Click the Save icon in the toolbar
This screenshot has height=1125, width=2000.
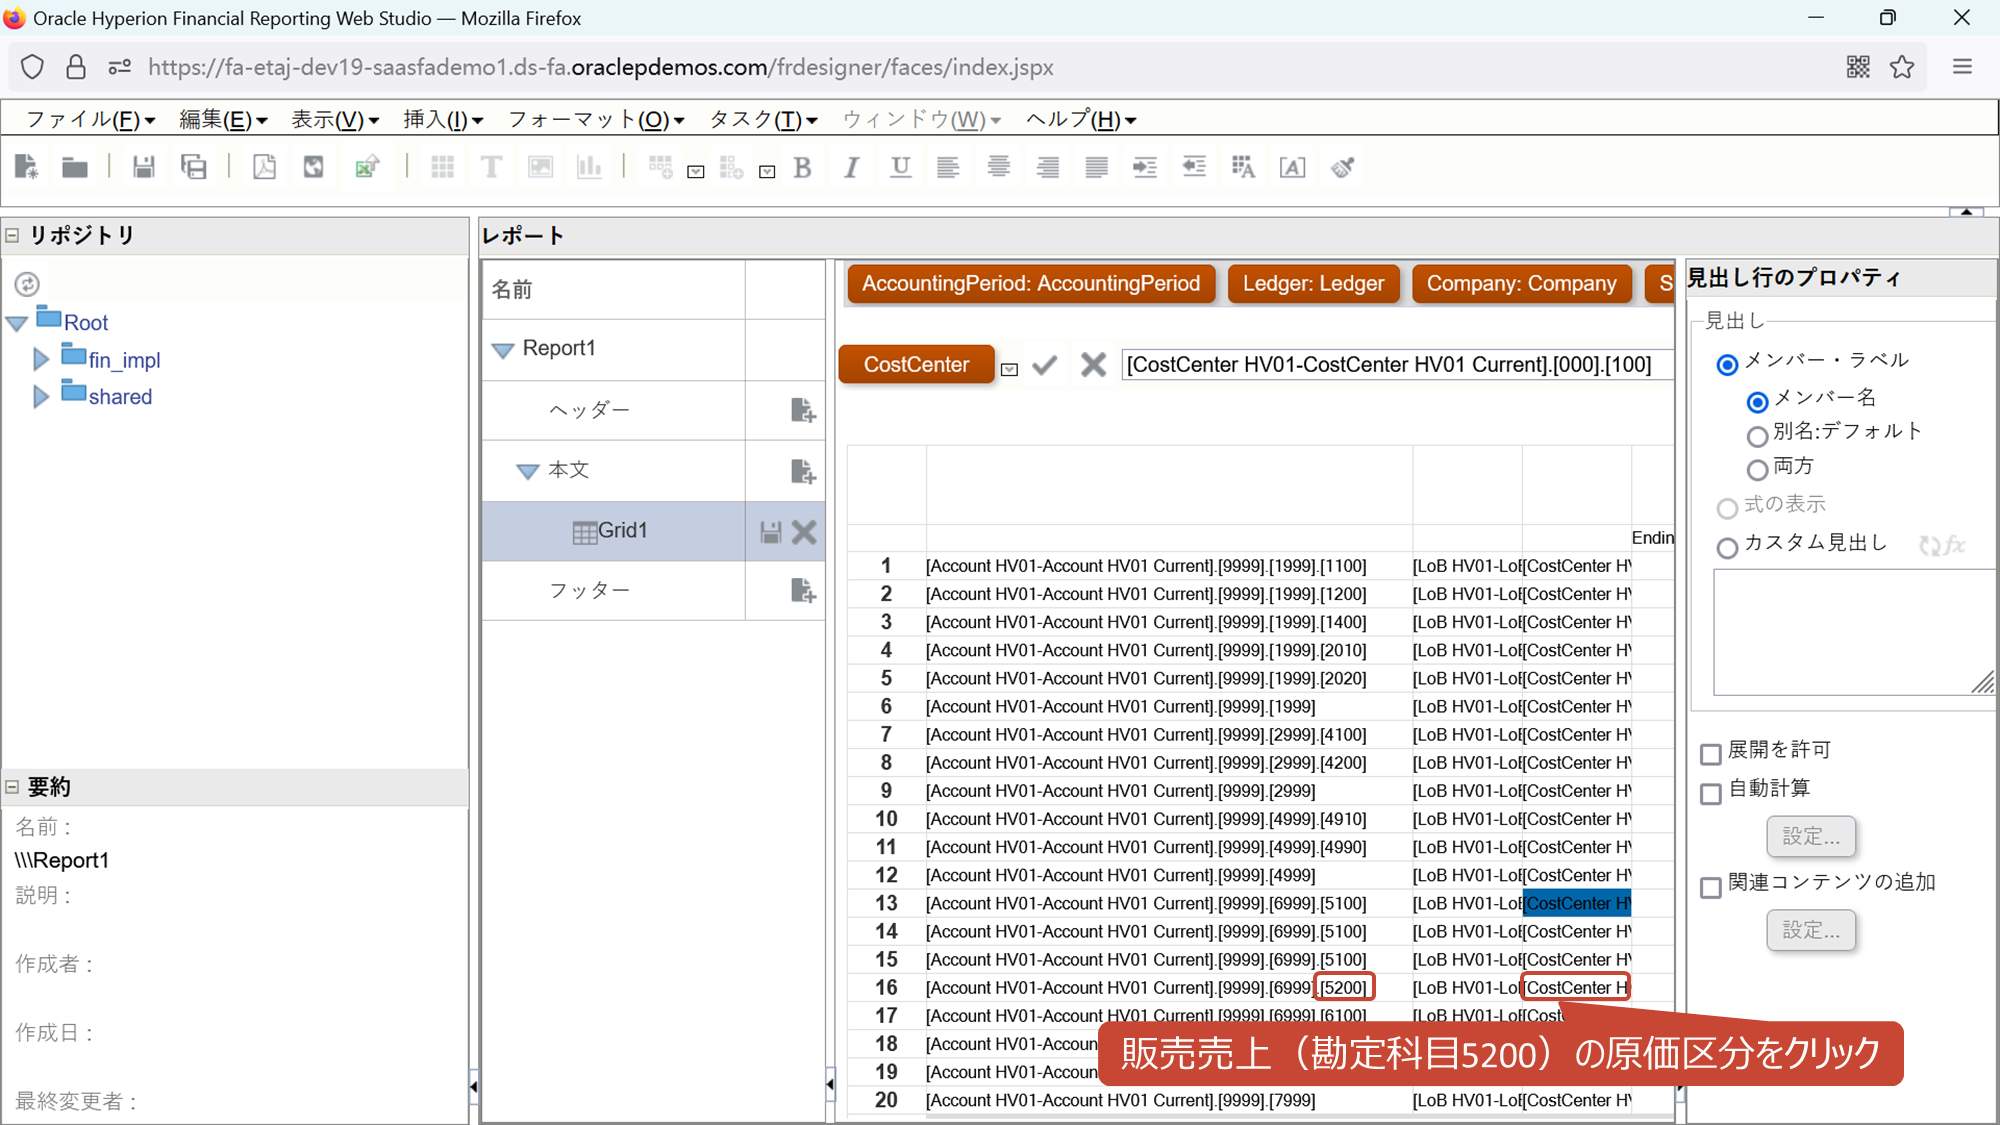(x=144, y=167)
